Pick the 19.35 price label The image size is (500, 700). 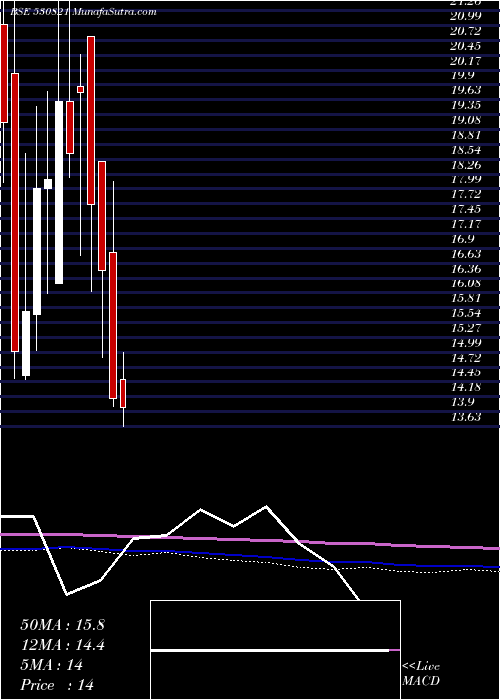(466, 105)
